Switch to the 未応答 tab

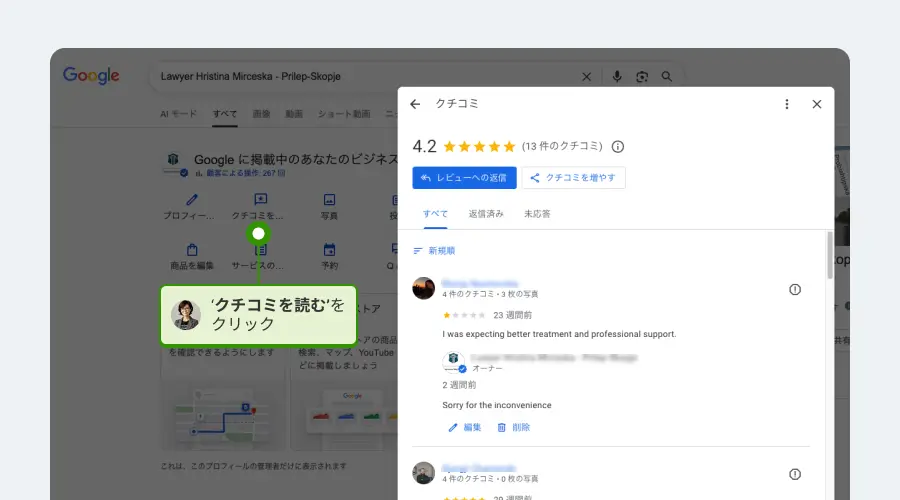click(x=537, y=214)
